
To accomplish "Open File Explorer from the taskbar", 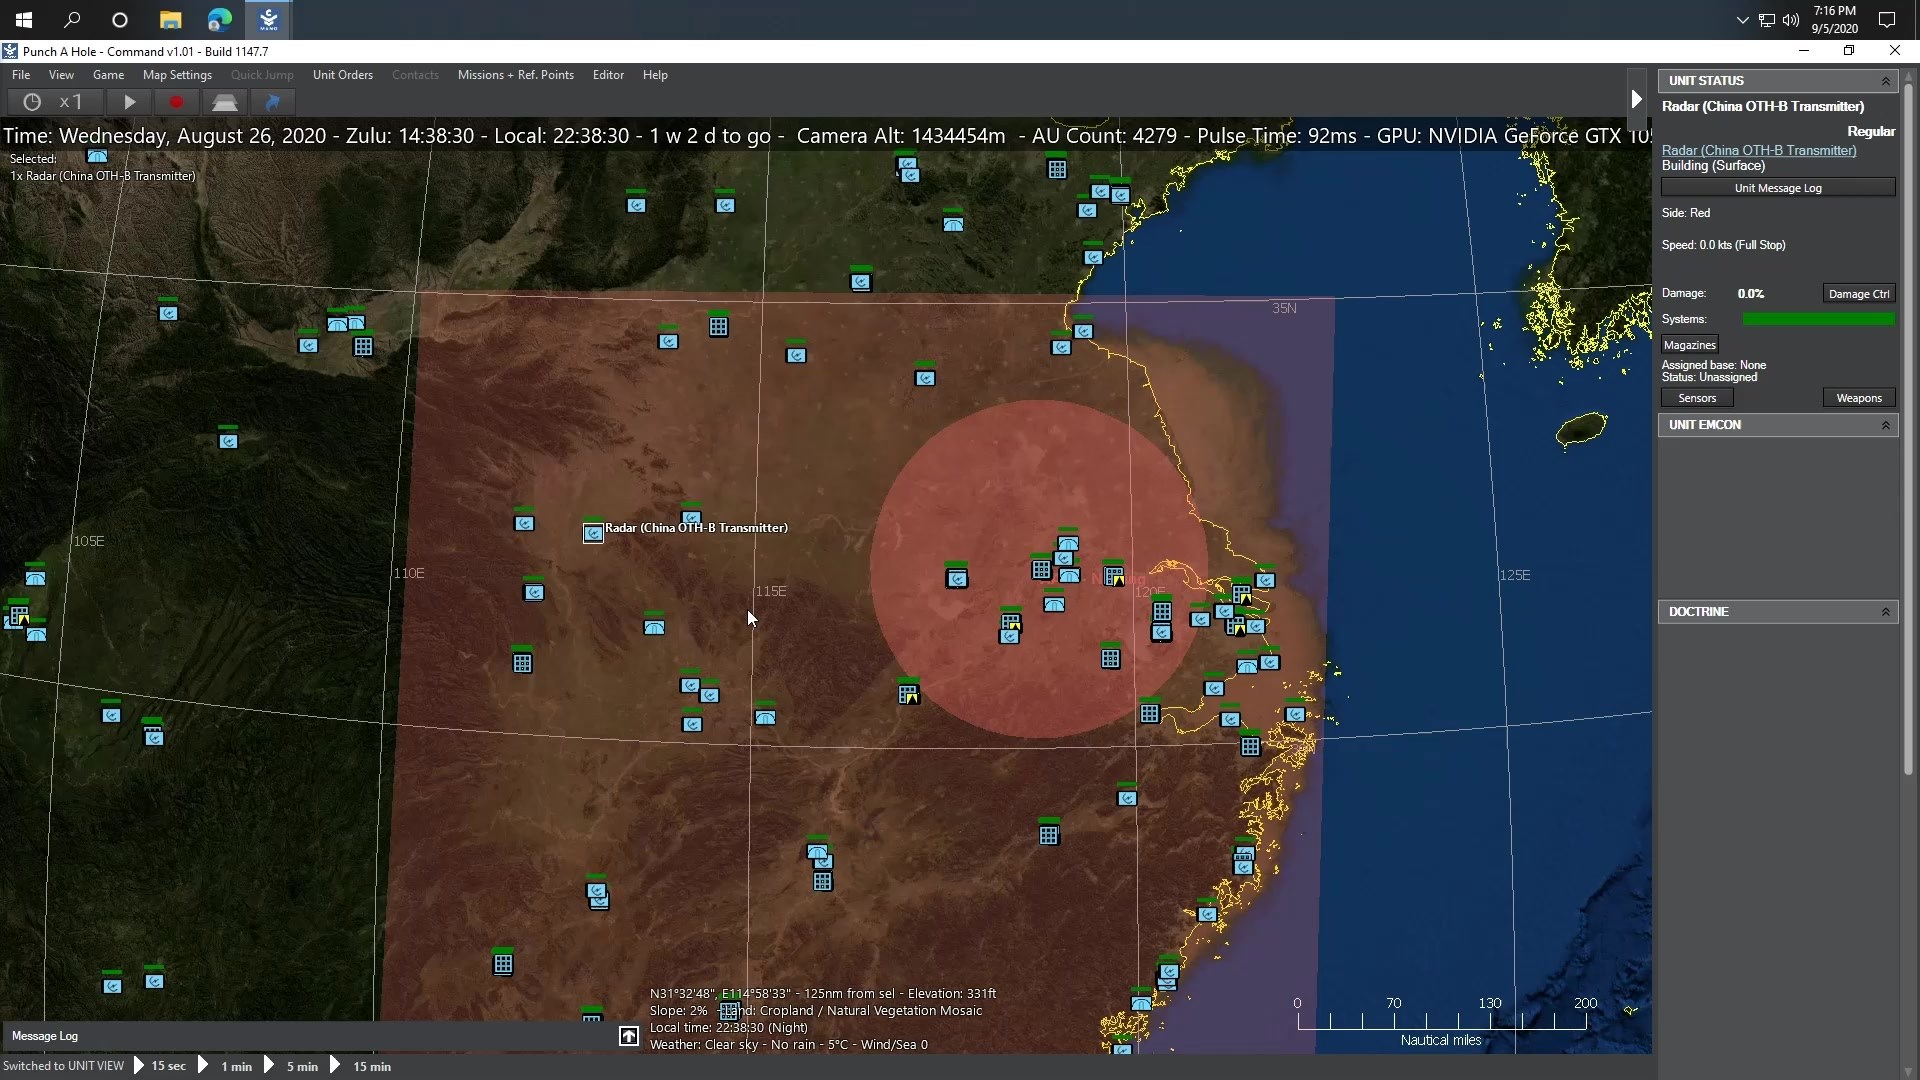I will point(170,20).
